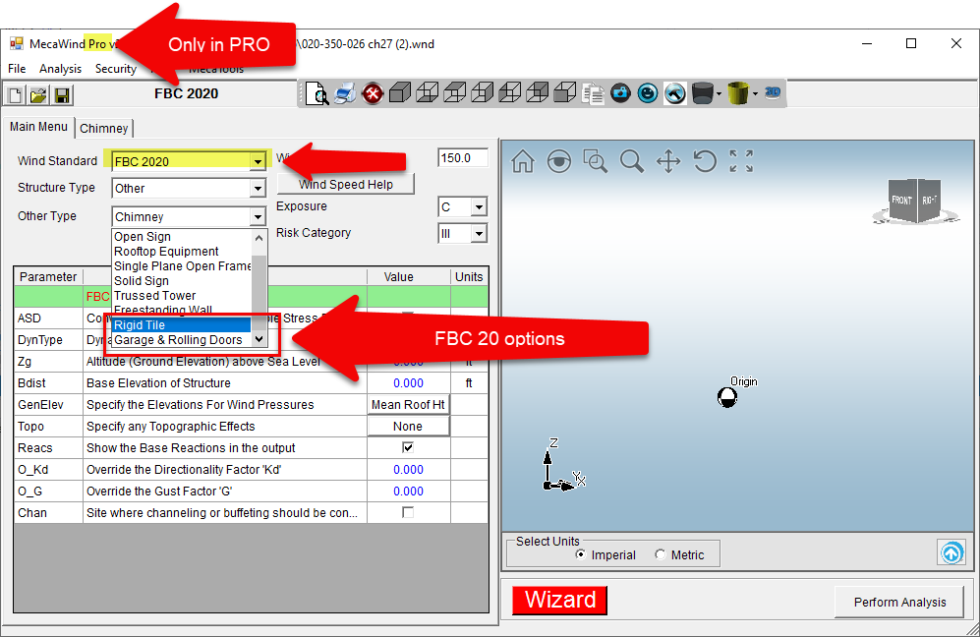
Task: Save the project with the floppy disk icon
Action: pos(62,95)
